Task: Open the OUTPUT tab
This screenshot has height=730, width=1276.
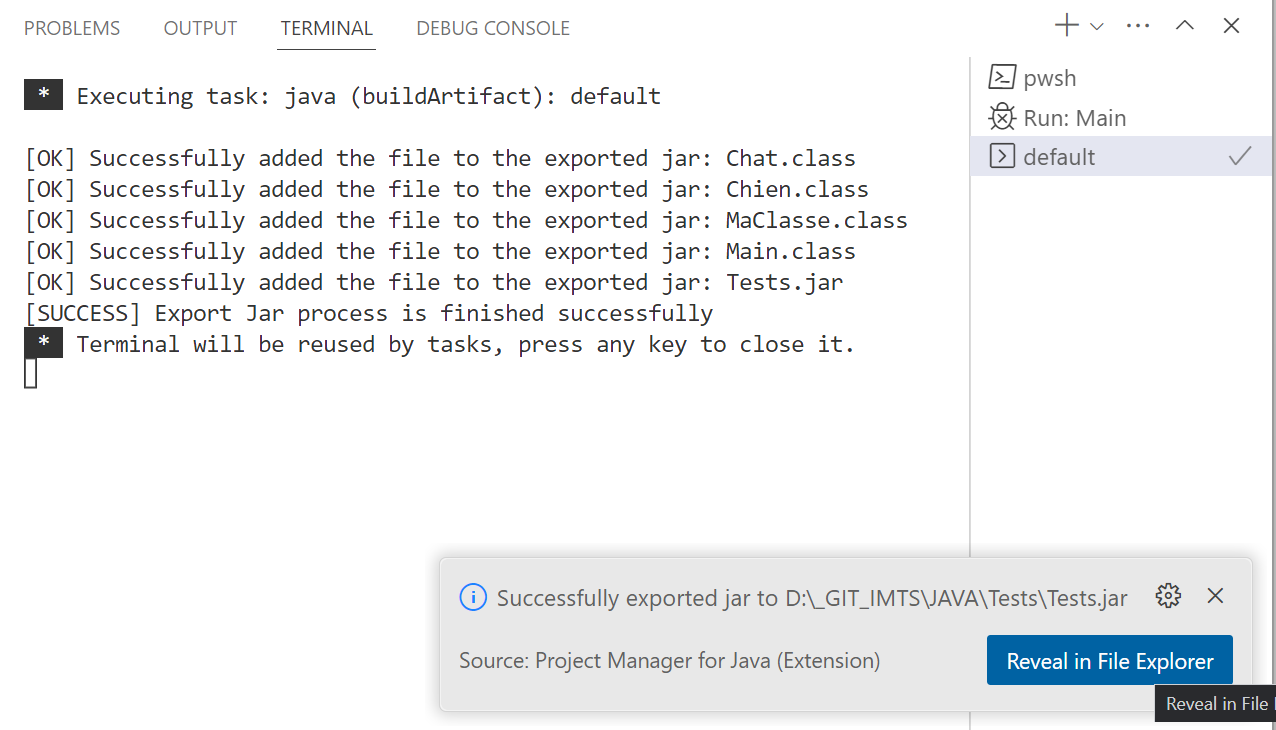Action: (200, 29)
